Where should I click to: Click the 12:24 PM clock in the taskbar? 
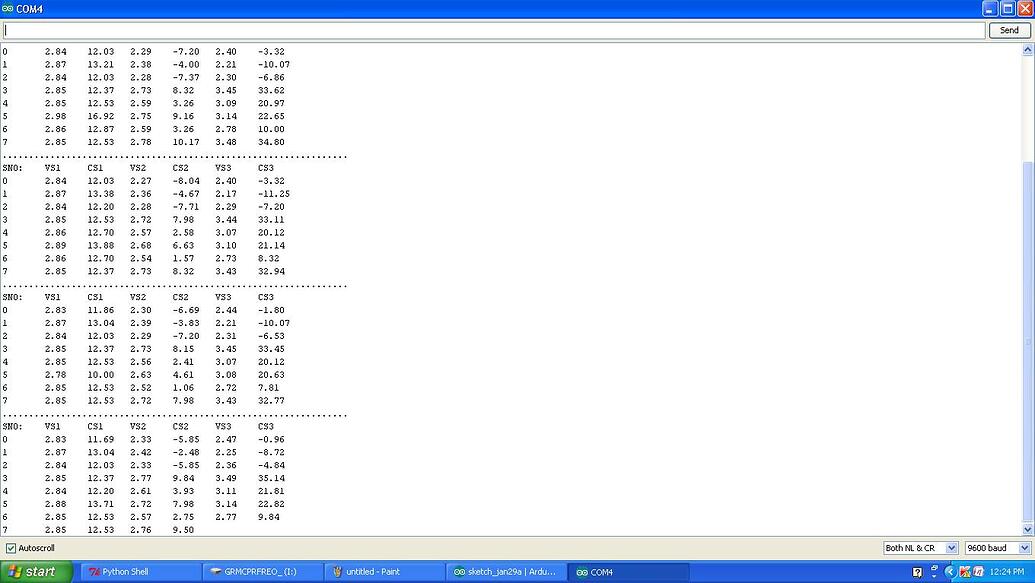pyautogui.click(x=1009, y=572)
